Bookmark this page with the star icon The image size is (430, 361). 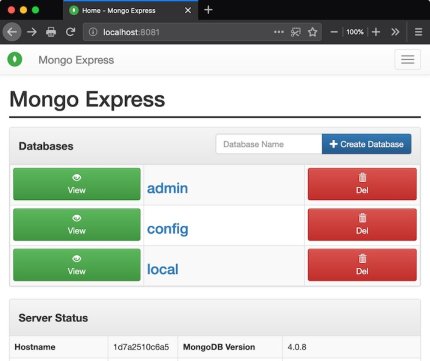312,32
